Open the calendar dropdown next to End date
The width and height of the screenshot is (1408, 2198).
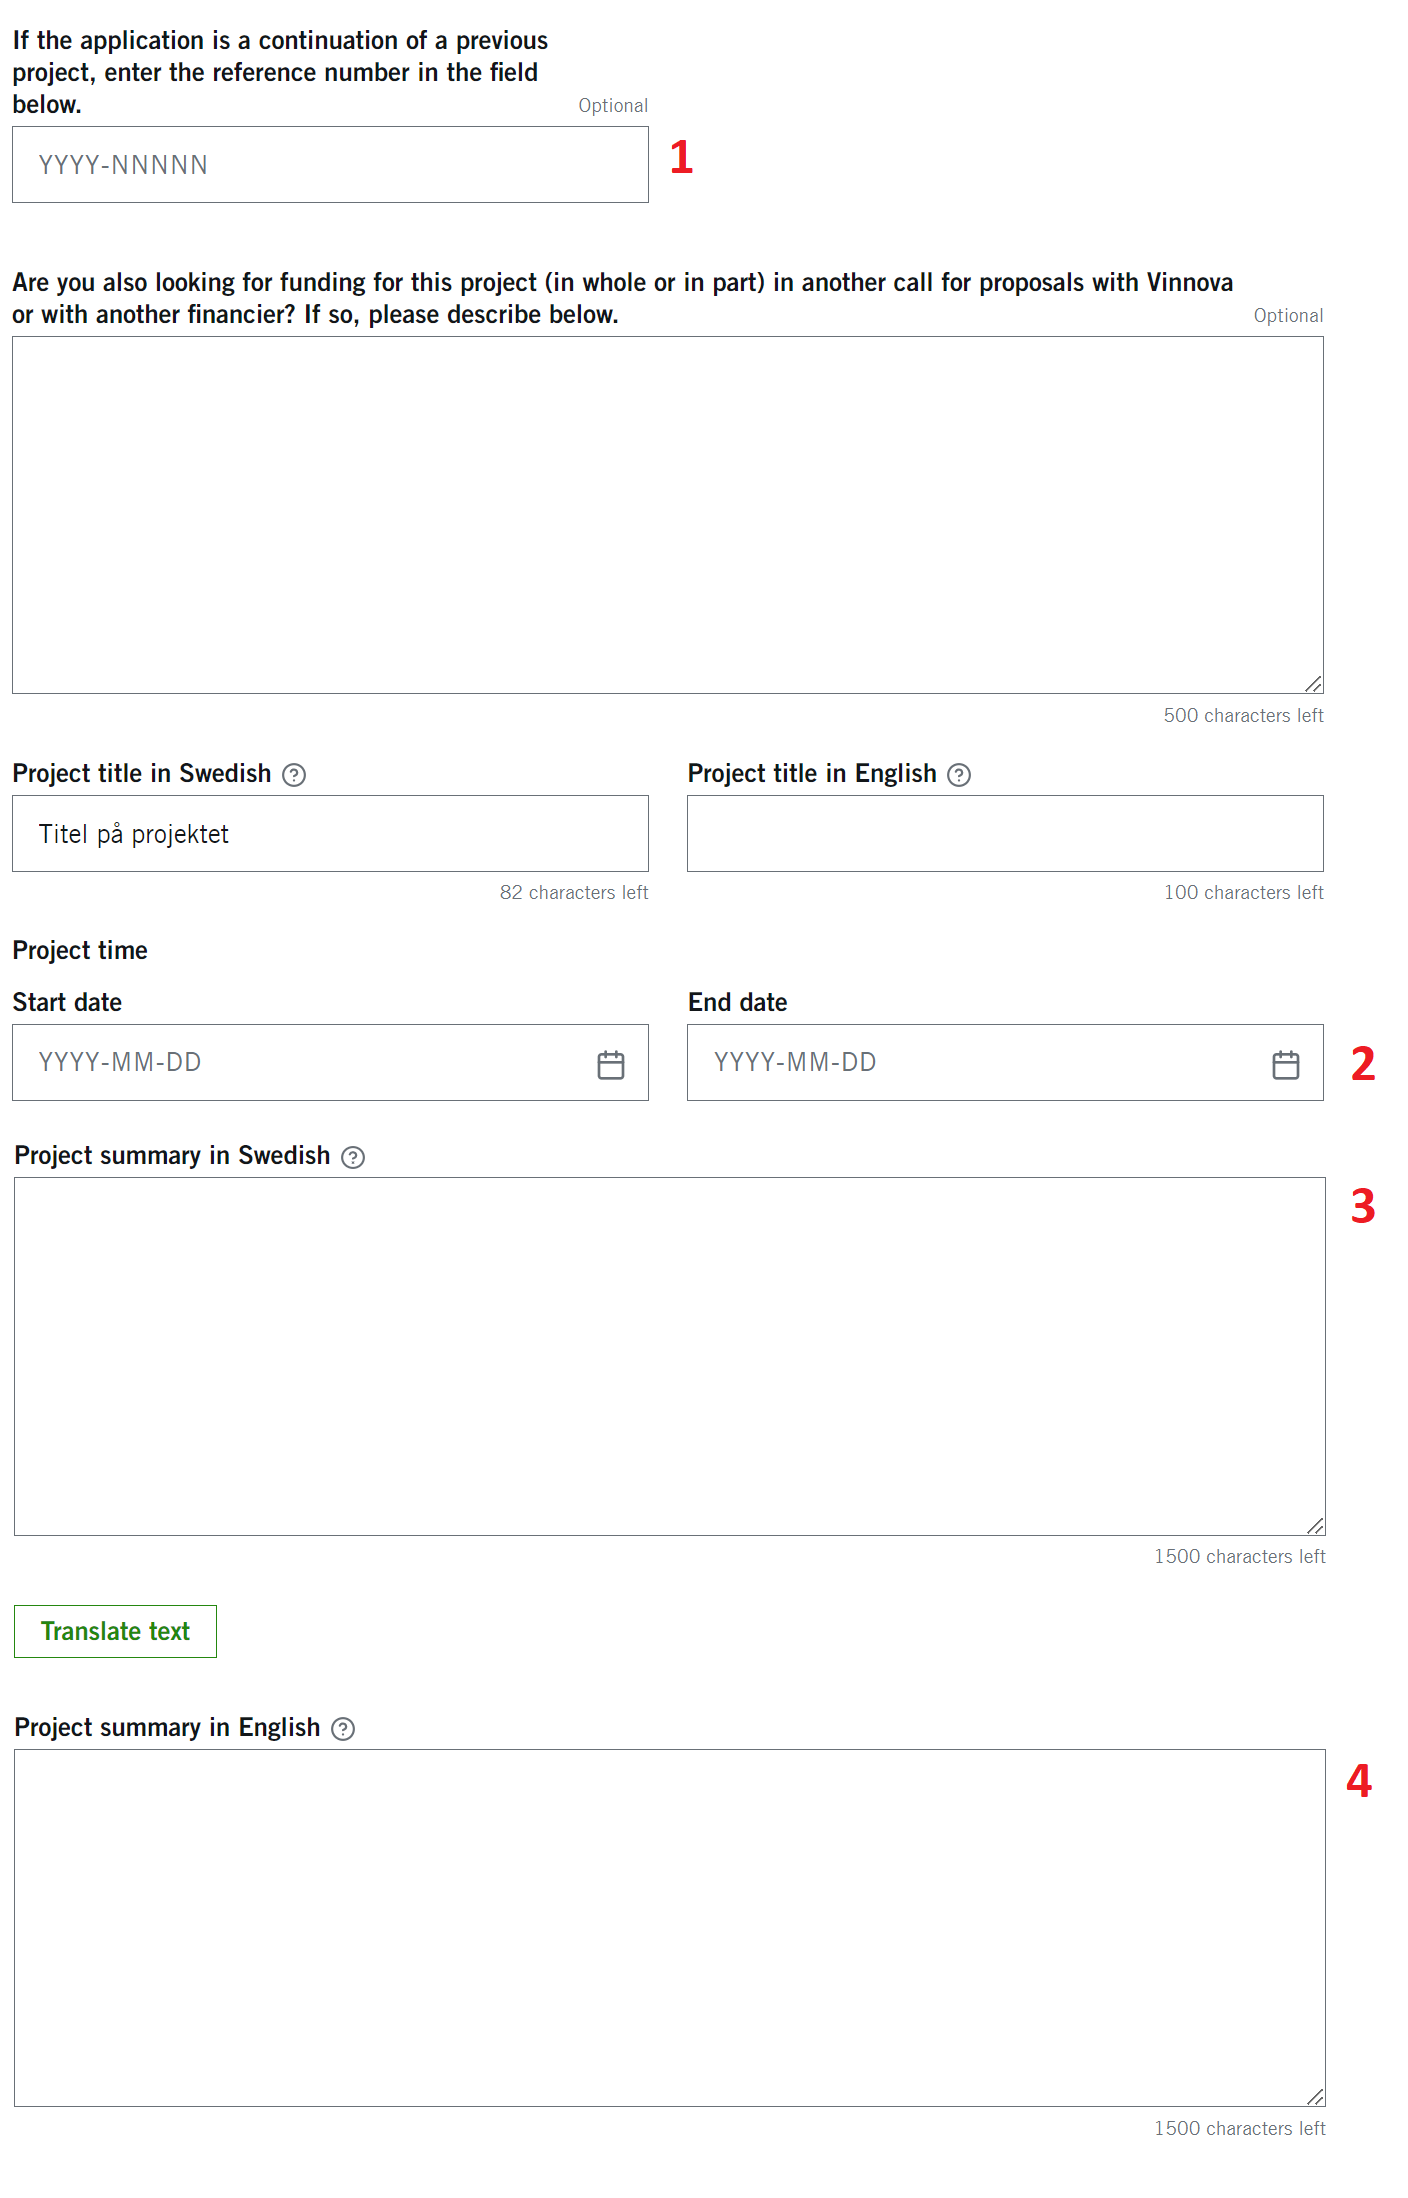[x=1286, y=1063]
